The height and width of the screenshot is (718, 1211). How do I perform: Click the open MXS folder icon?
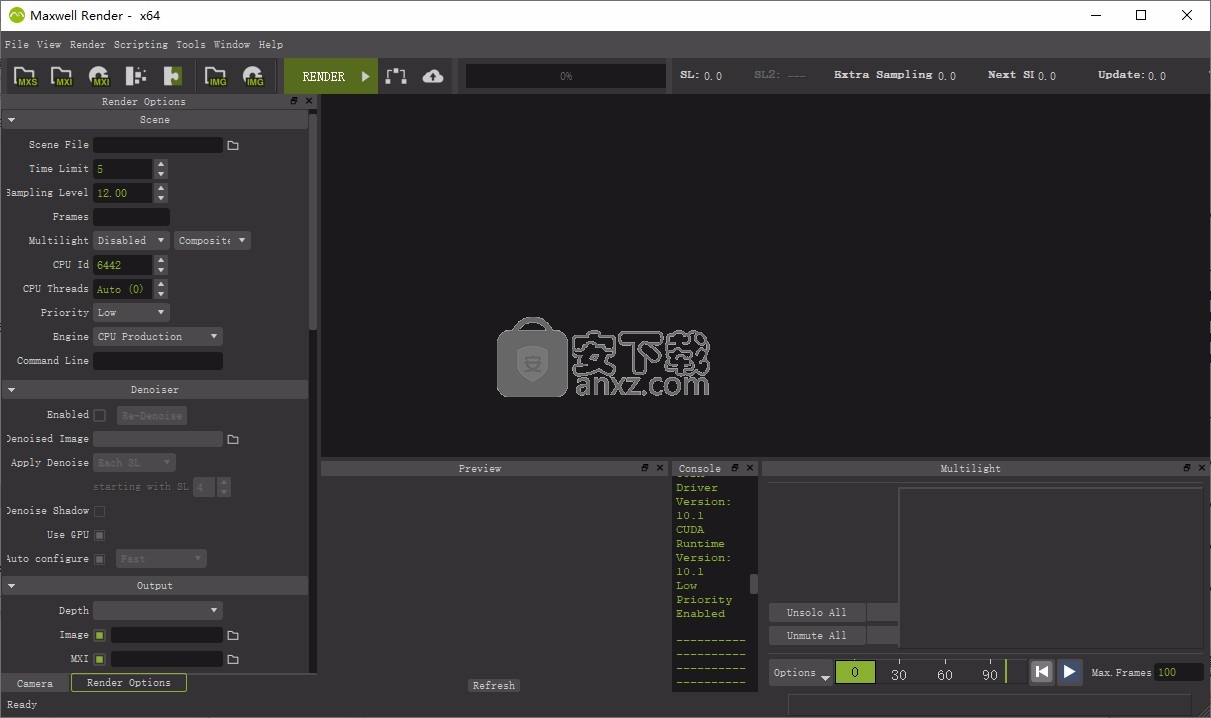point(26,76)
